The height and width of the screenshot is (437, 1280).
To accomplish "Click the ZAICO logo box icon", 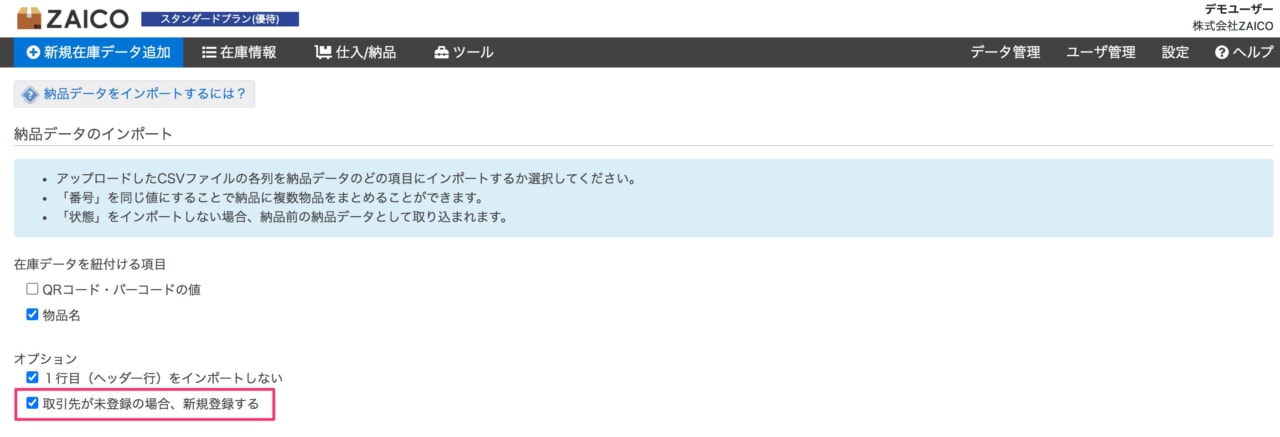I will click(30, 18).
